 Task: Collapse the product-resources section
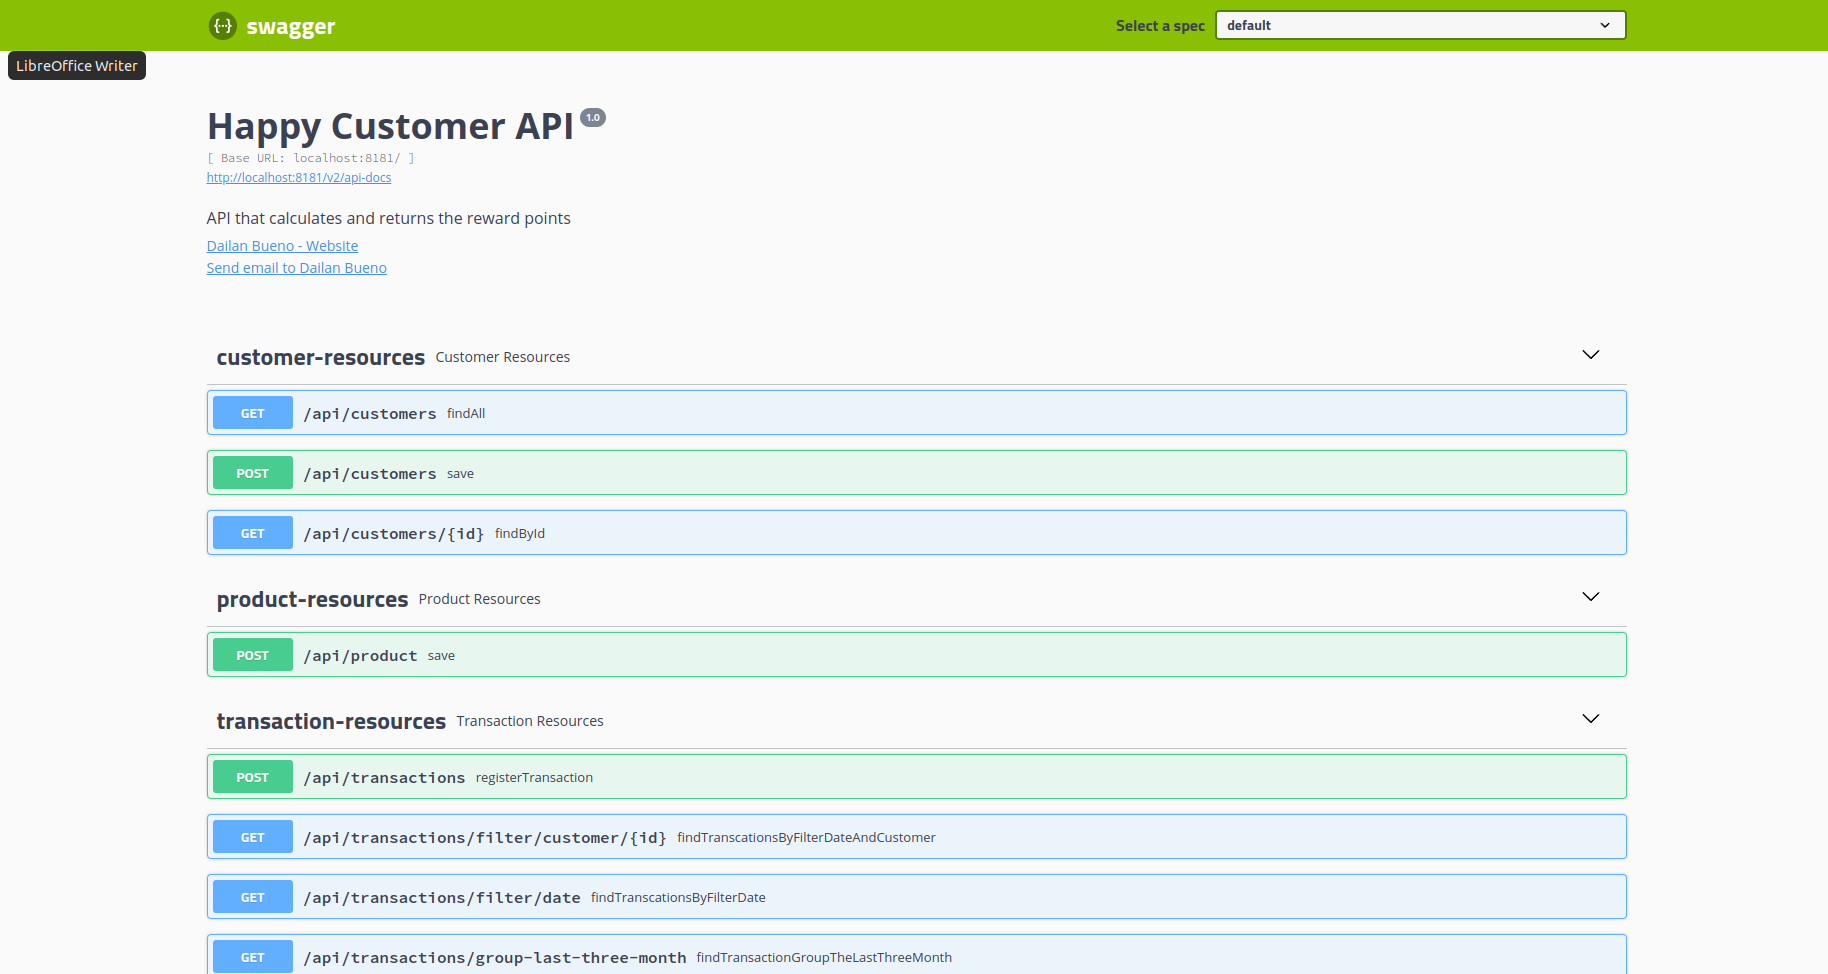click(1590, 597)
